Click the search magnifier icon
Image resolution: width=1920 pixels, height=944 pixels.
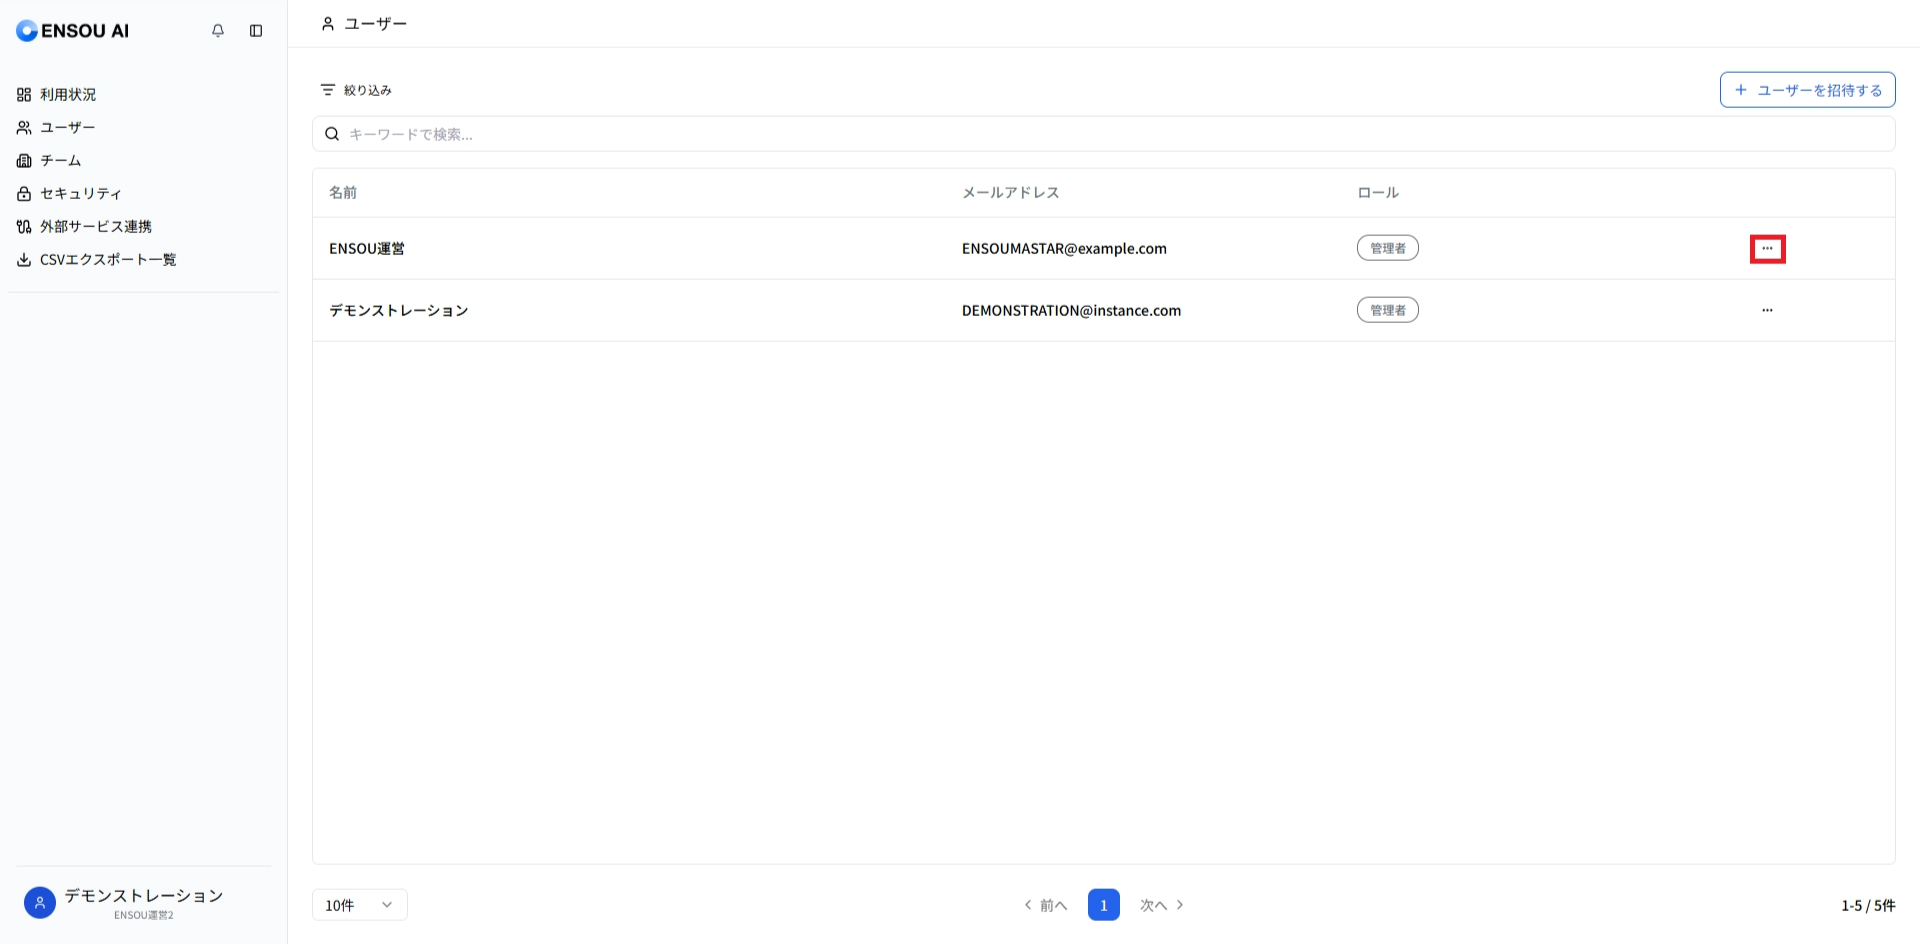332,134
